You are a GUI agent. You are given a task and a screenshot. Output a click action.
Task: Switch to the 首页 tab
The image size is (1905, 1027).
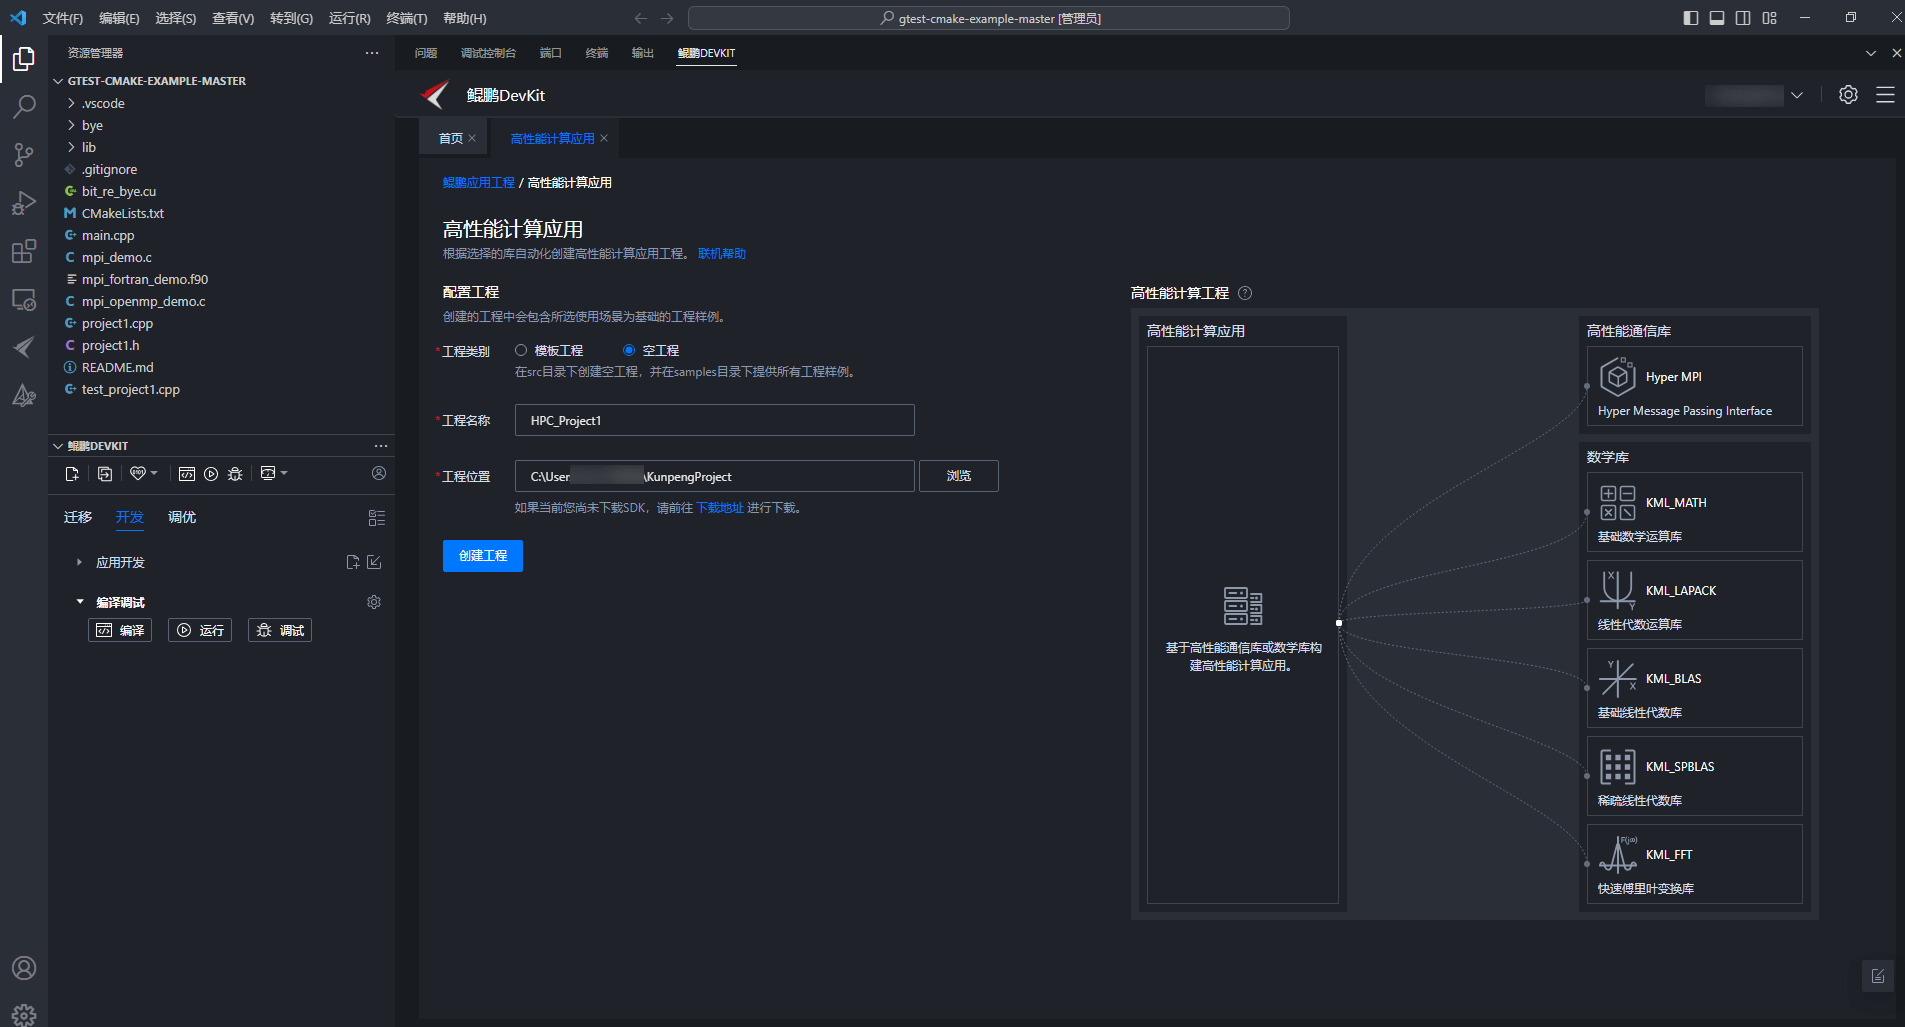point(451,138)
